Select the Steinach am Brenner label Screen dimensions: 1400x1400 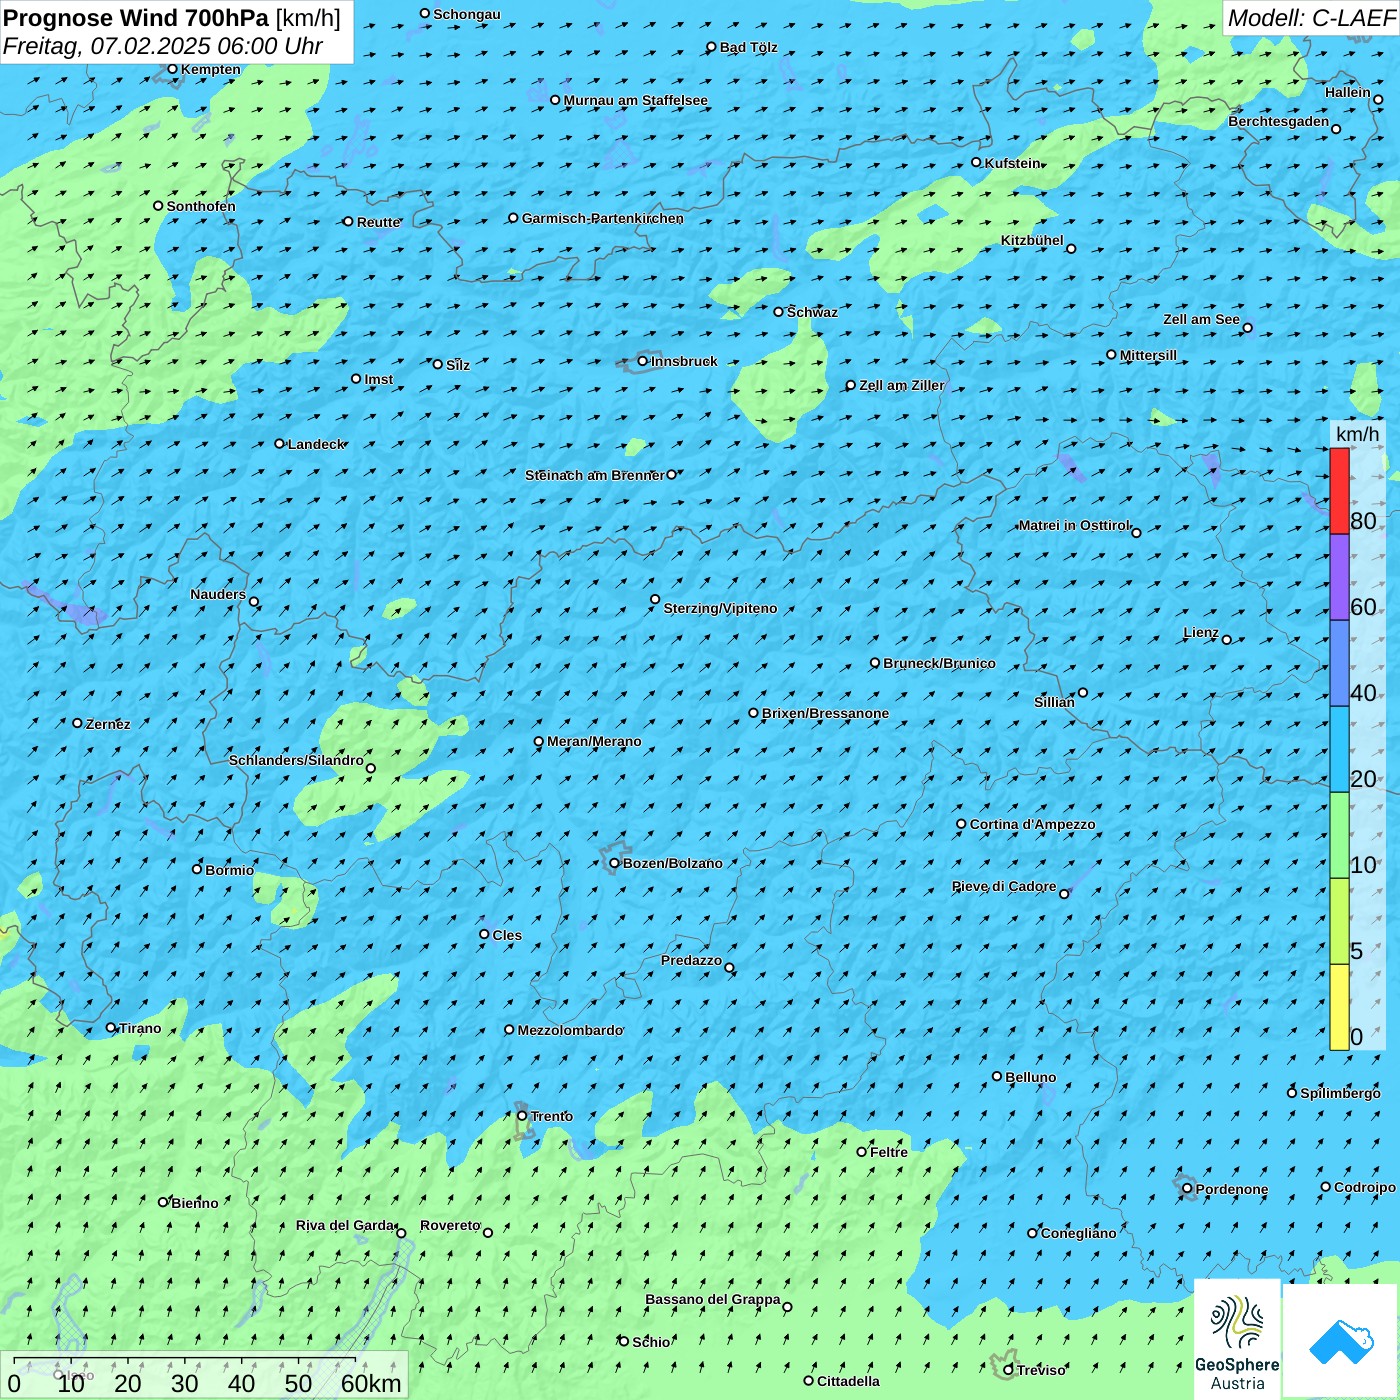594,475
